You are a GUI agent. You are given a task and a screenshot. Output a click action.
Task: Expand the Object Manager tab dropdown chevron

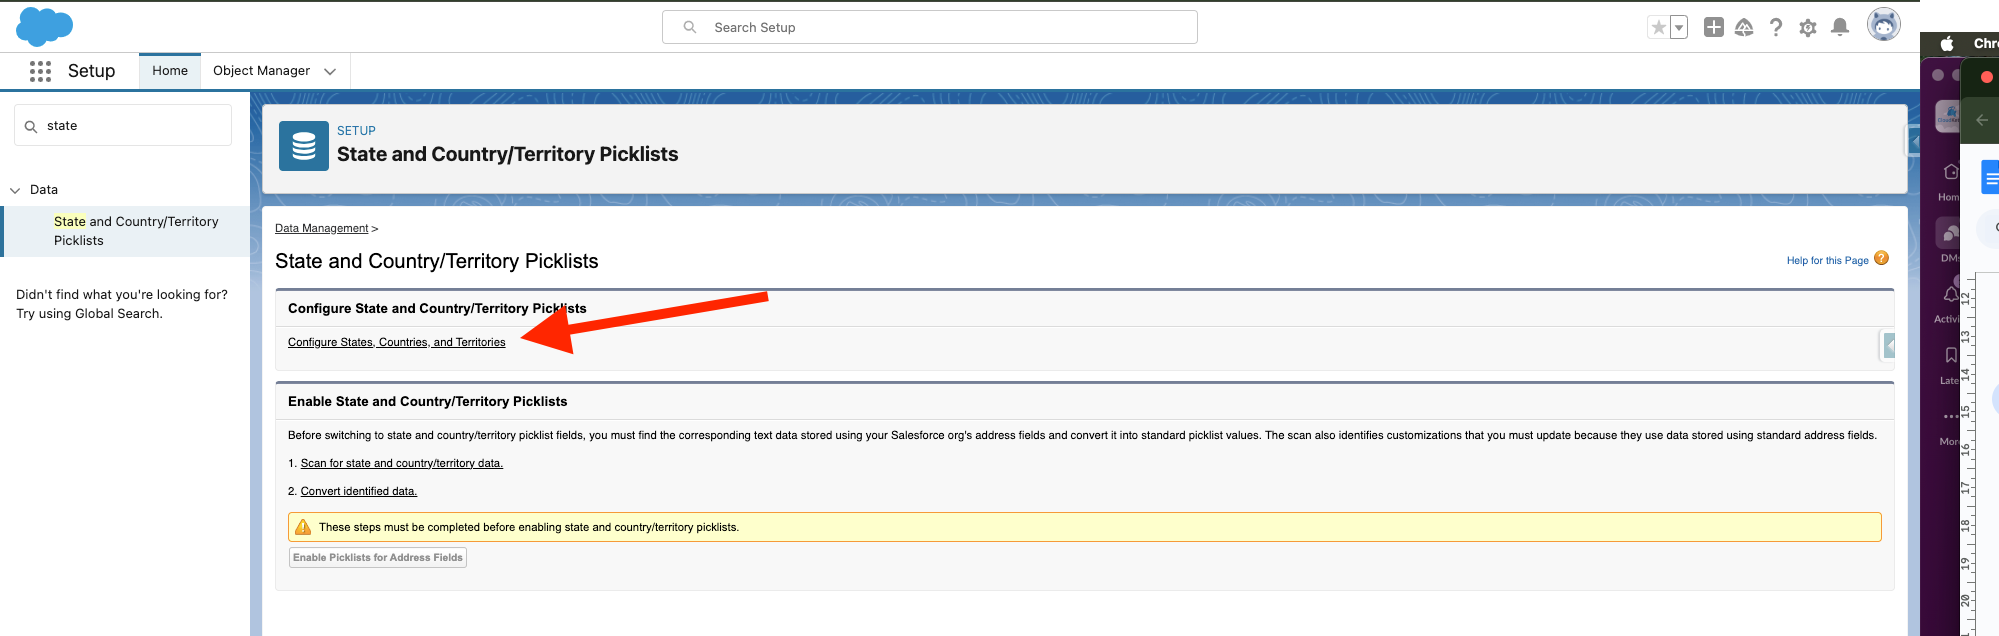(330, 72)
